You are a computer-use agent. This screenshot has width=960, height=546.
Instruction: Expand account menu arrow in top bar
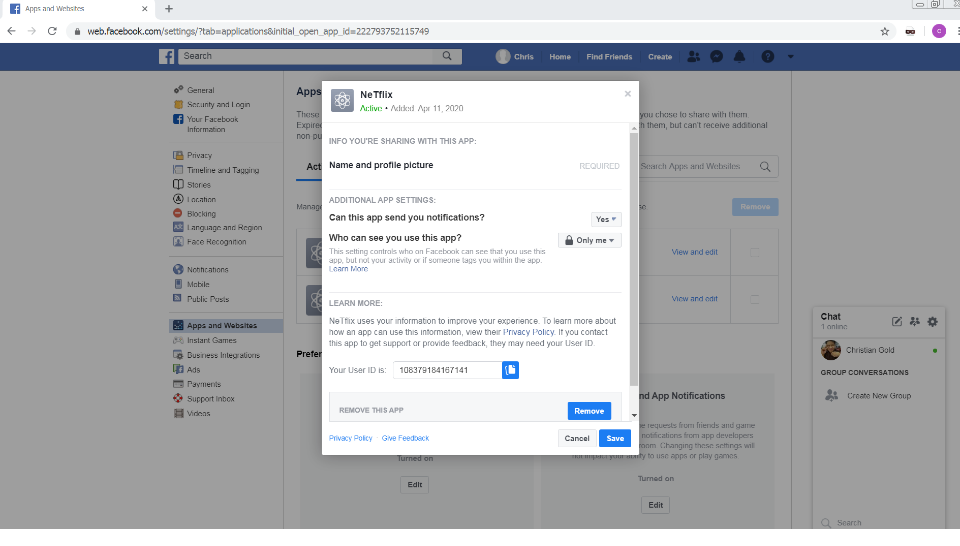[x=791, y=57]
